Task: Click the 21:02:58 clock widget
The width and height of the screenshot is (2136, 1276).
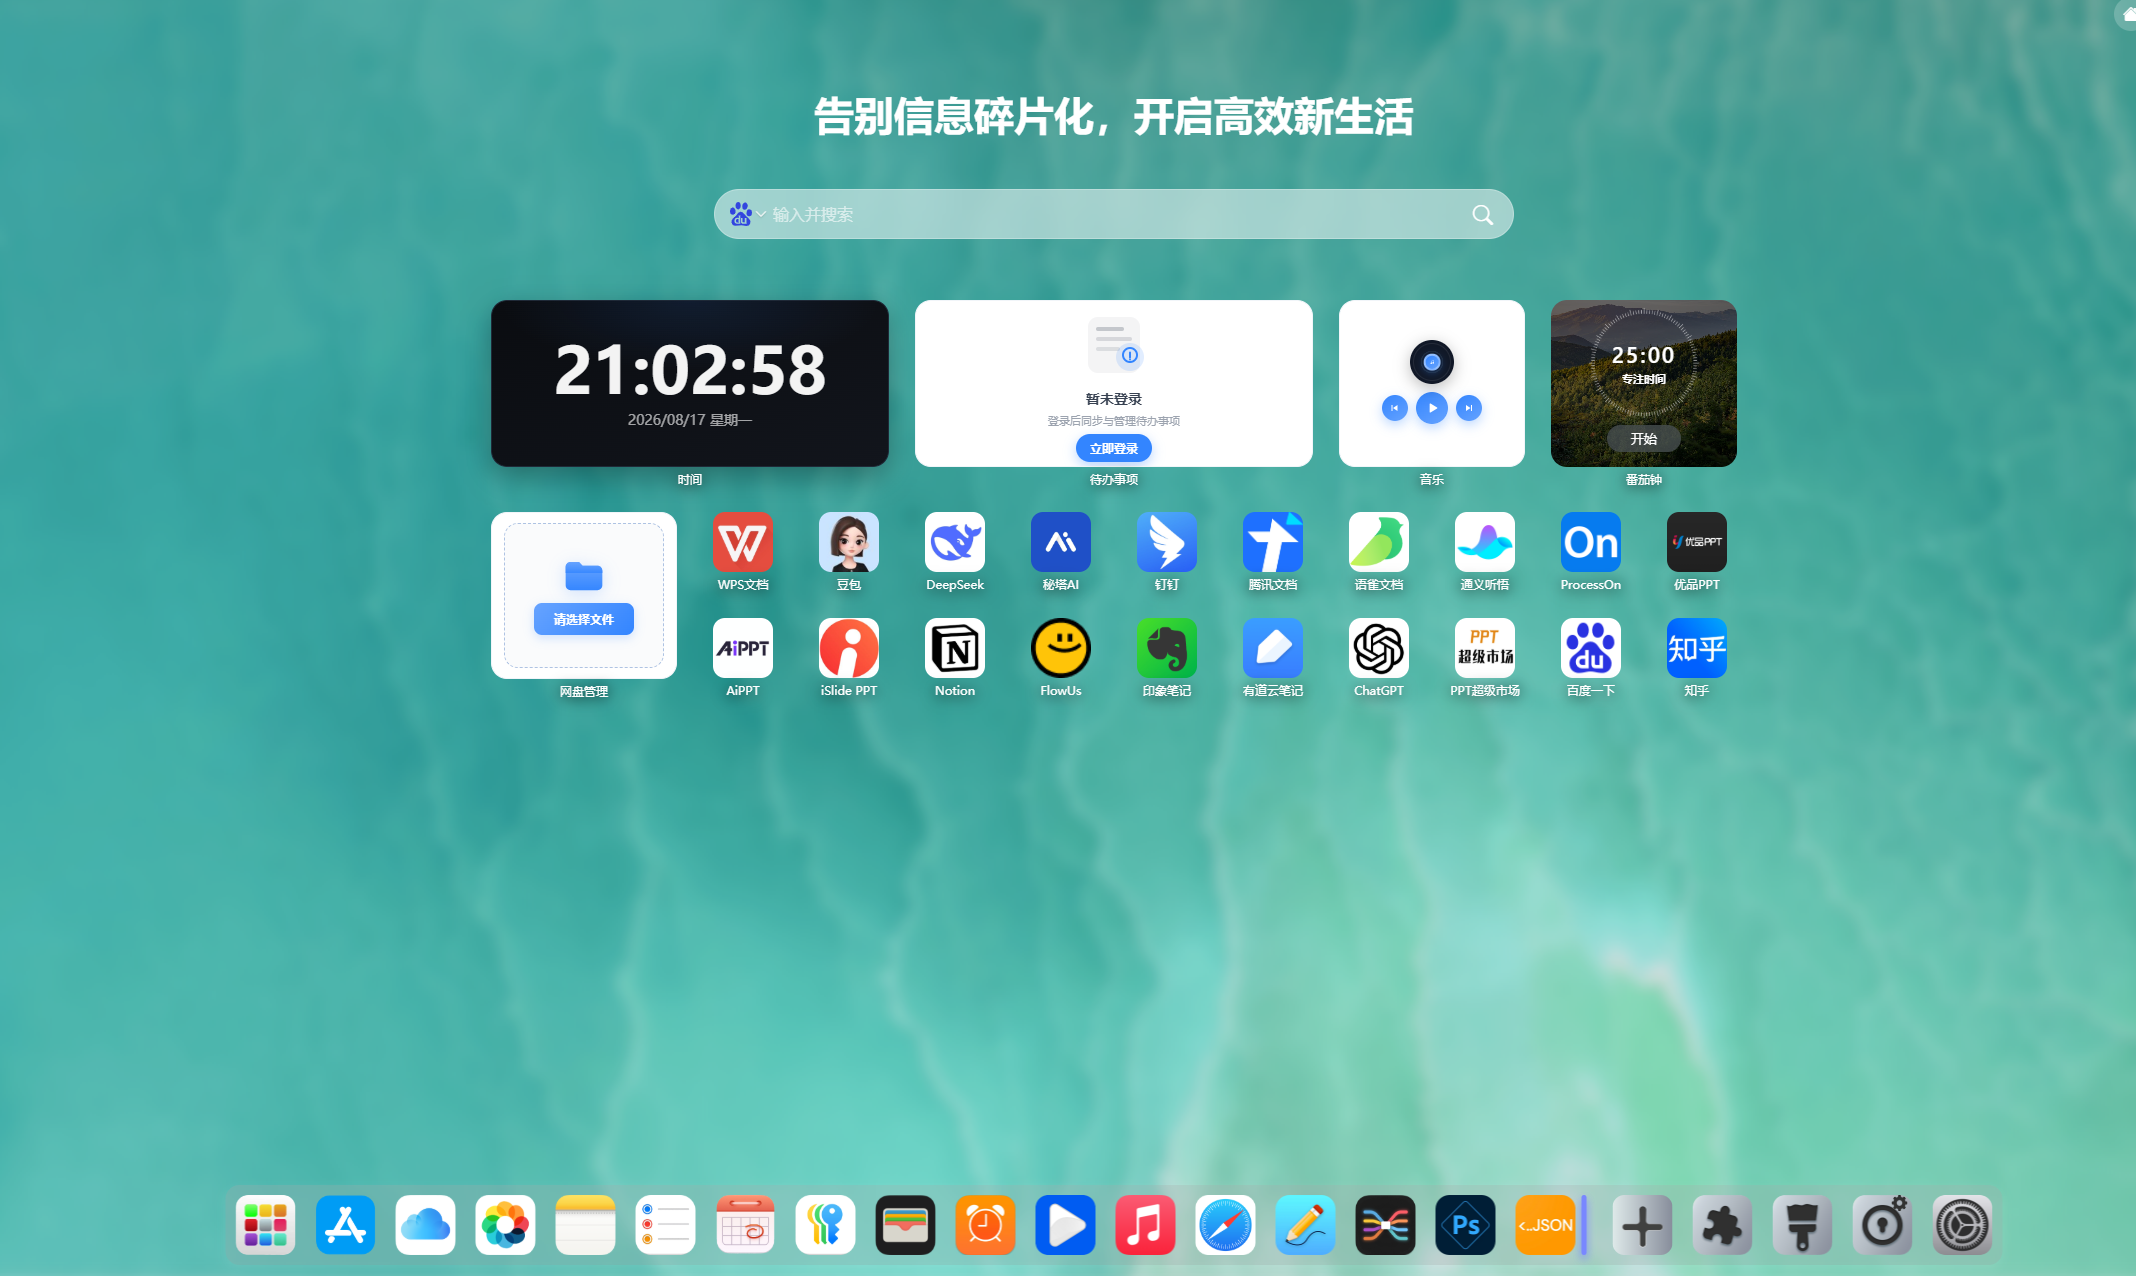Action: tap(690, 383)
